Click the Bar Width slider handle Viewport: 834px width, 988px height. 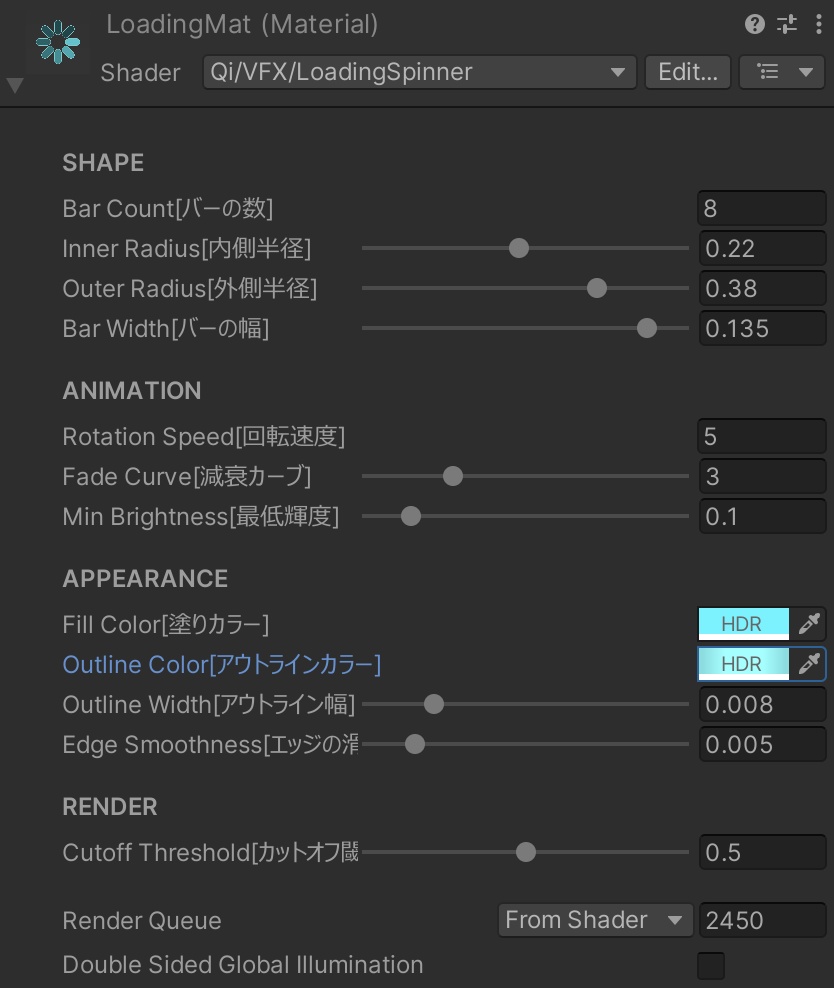pyautogui.click(x=647, y=328)
